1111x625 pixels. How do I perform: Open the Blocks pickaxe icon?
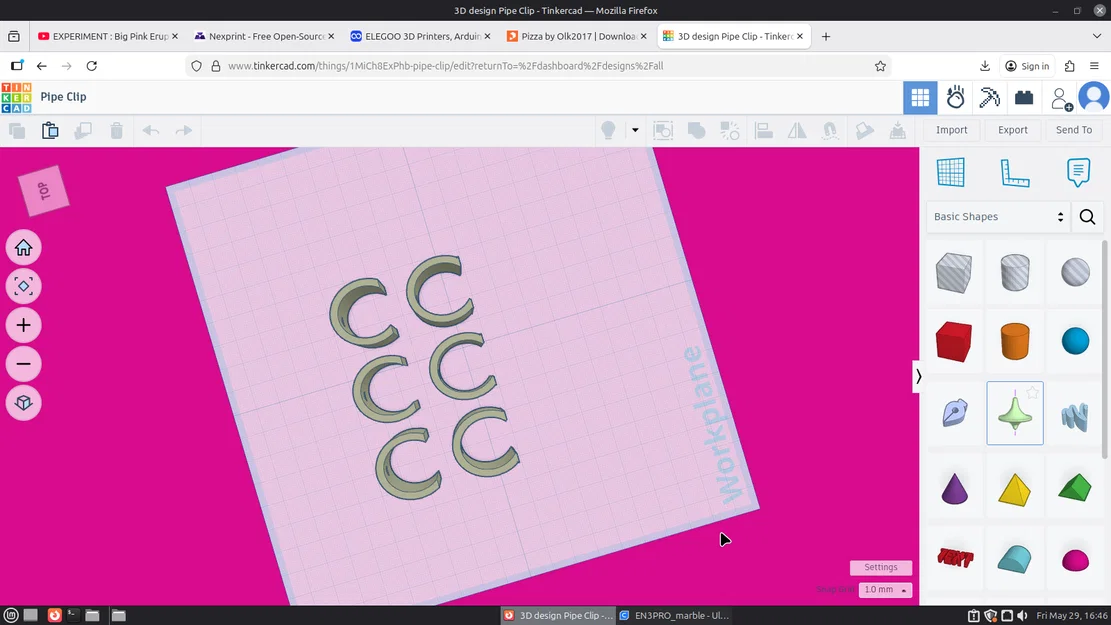pyautogui.click(x=989, y=98)
